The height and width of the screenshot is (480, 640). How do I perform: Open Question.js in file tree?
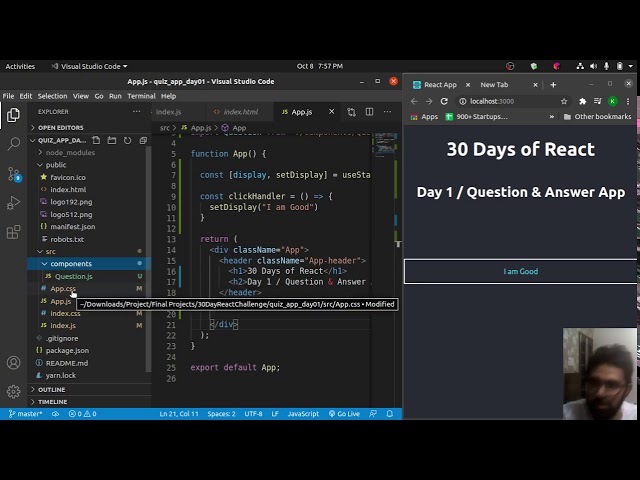click(73, 276)
